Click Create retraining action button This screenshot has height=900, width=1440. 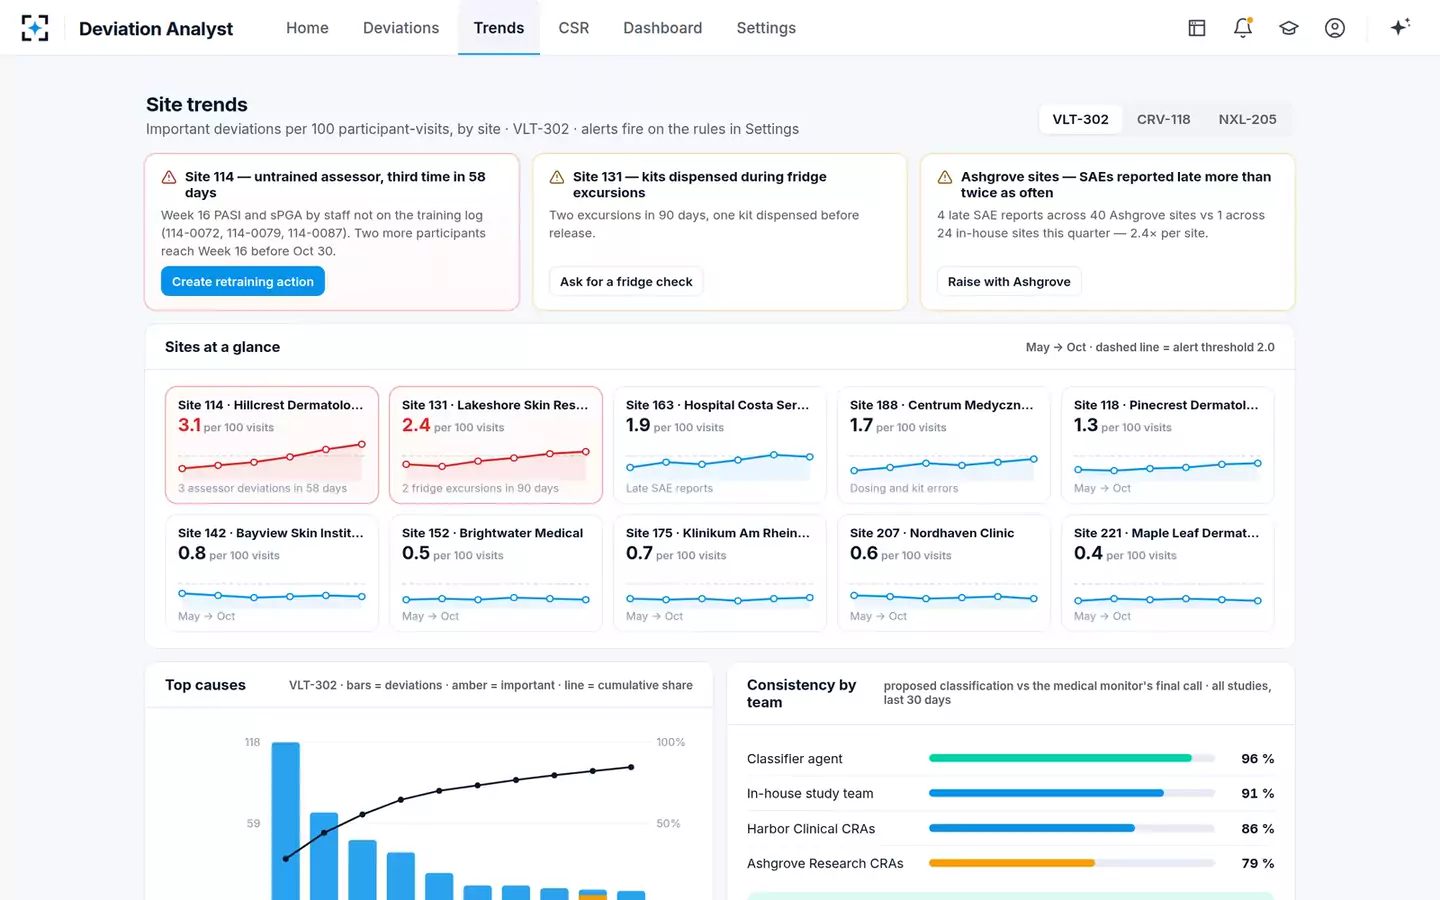(243, 282)
